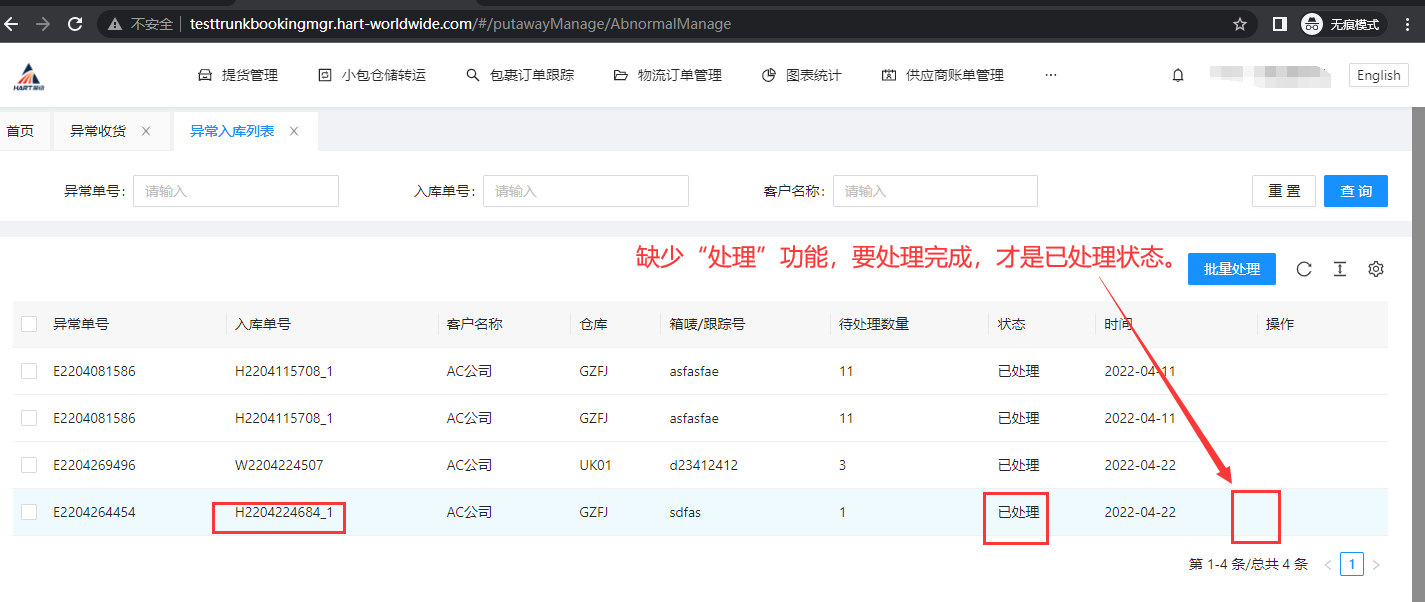Reload the page in the browser
The width and height of the screenshot is (1425, 602).
(75, 24)
